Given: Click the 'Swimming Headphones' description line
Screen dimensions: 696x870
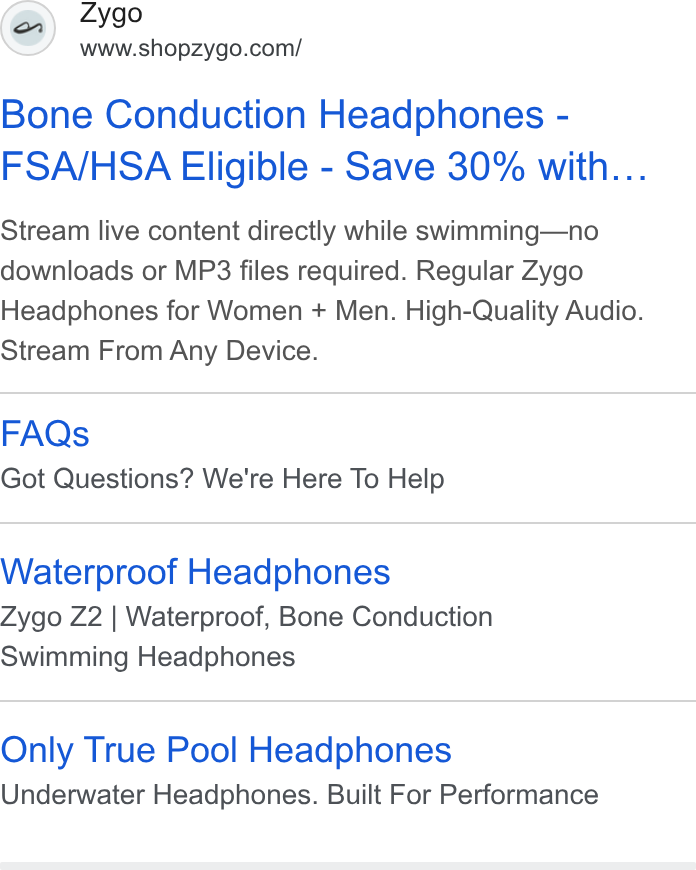Looking at the screenshot, I should [148, 657].
